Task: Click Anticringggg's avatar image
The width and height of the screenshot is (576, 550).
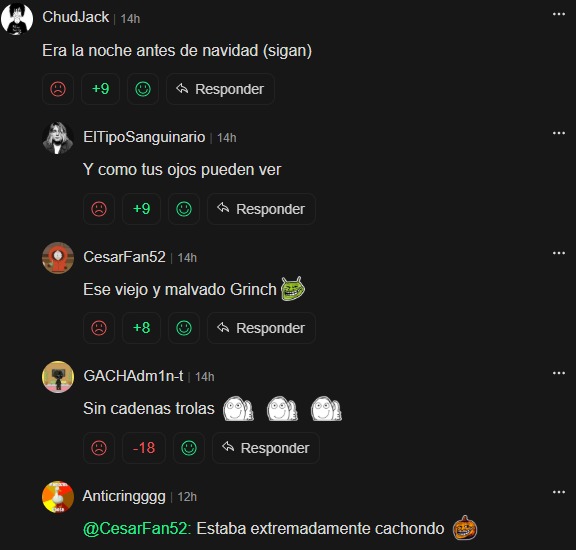Action: pyautogui.click(x=58, y=497)
